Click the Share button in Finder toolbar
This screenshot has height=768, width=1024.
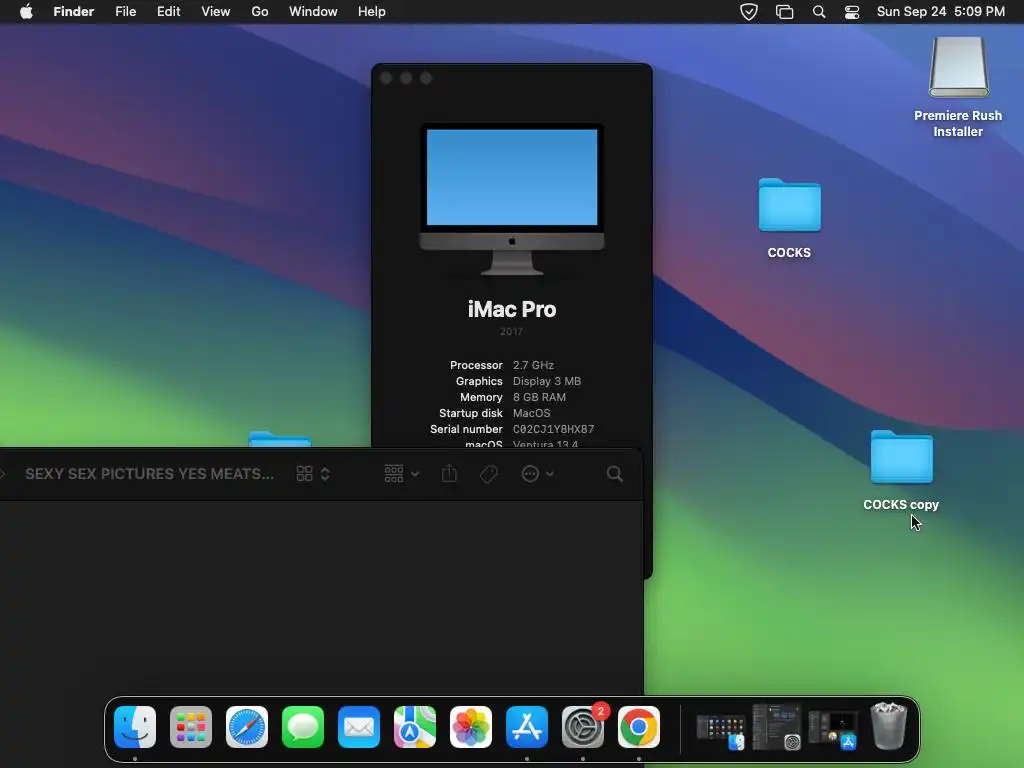click(449, 473)
